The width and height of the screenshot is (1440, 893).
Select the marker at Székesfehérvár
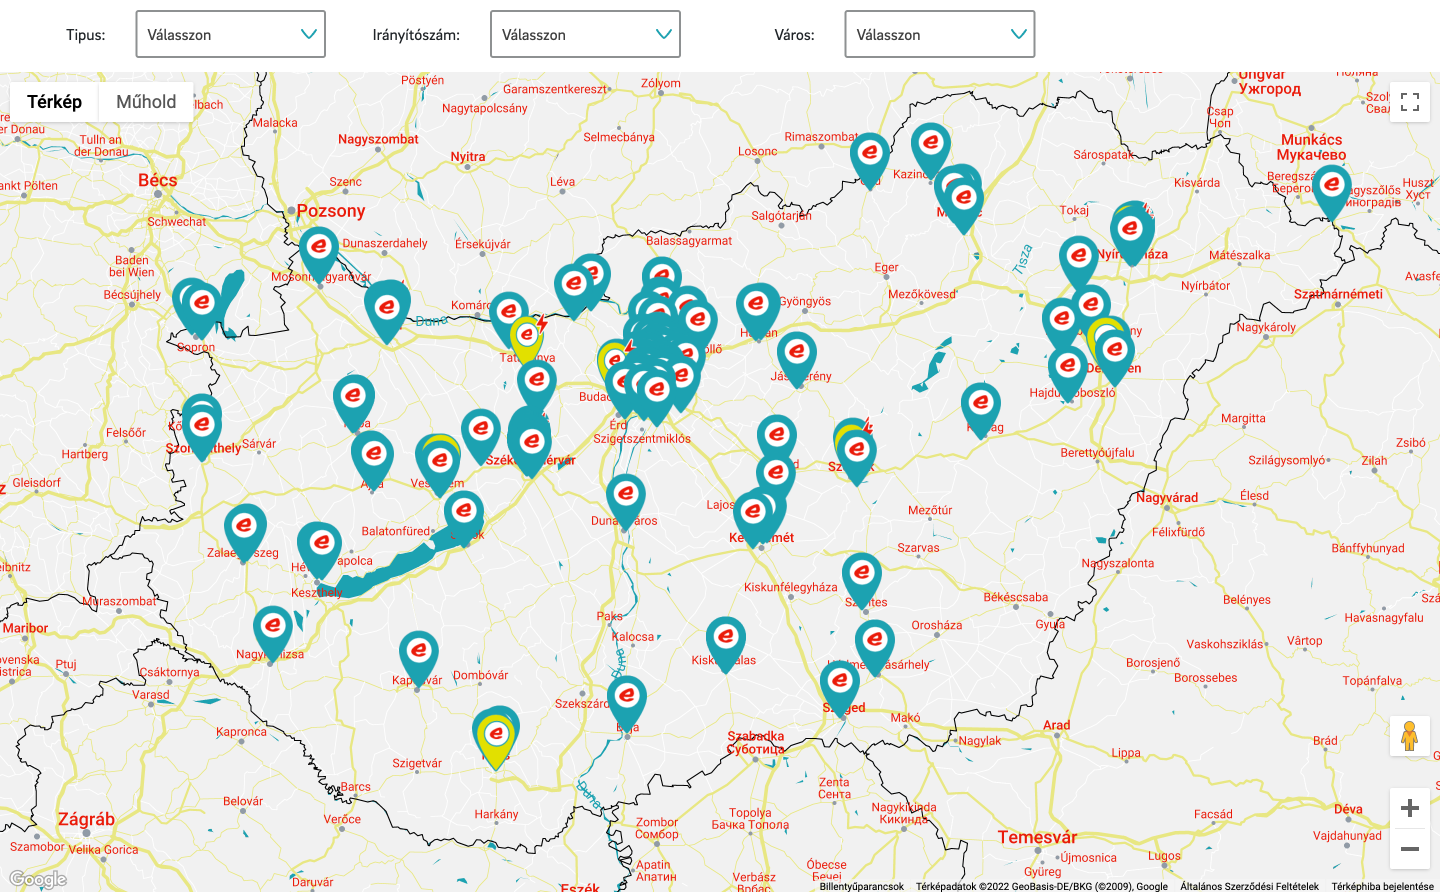tap(531, 449)
